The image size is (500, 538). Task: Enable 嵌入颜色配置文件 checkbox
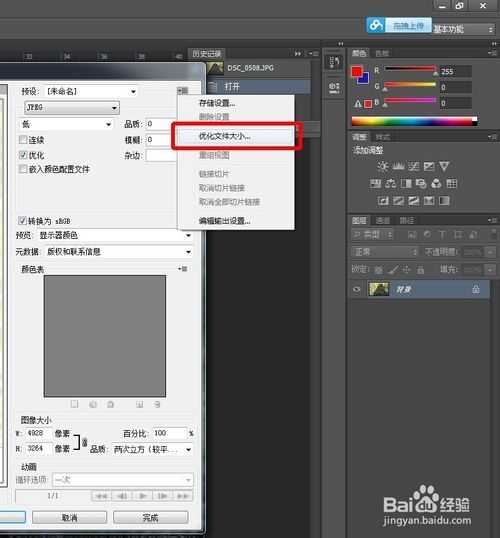[23, 169]
